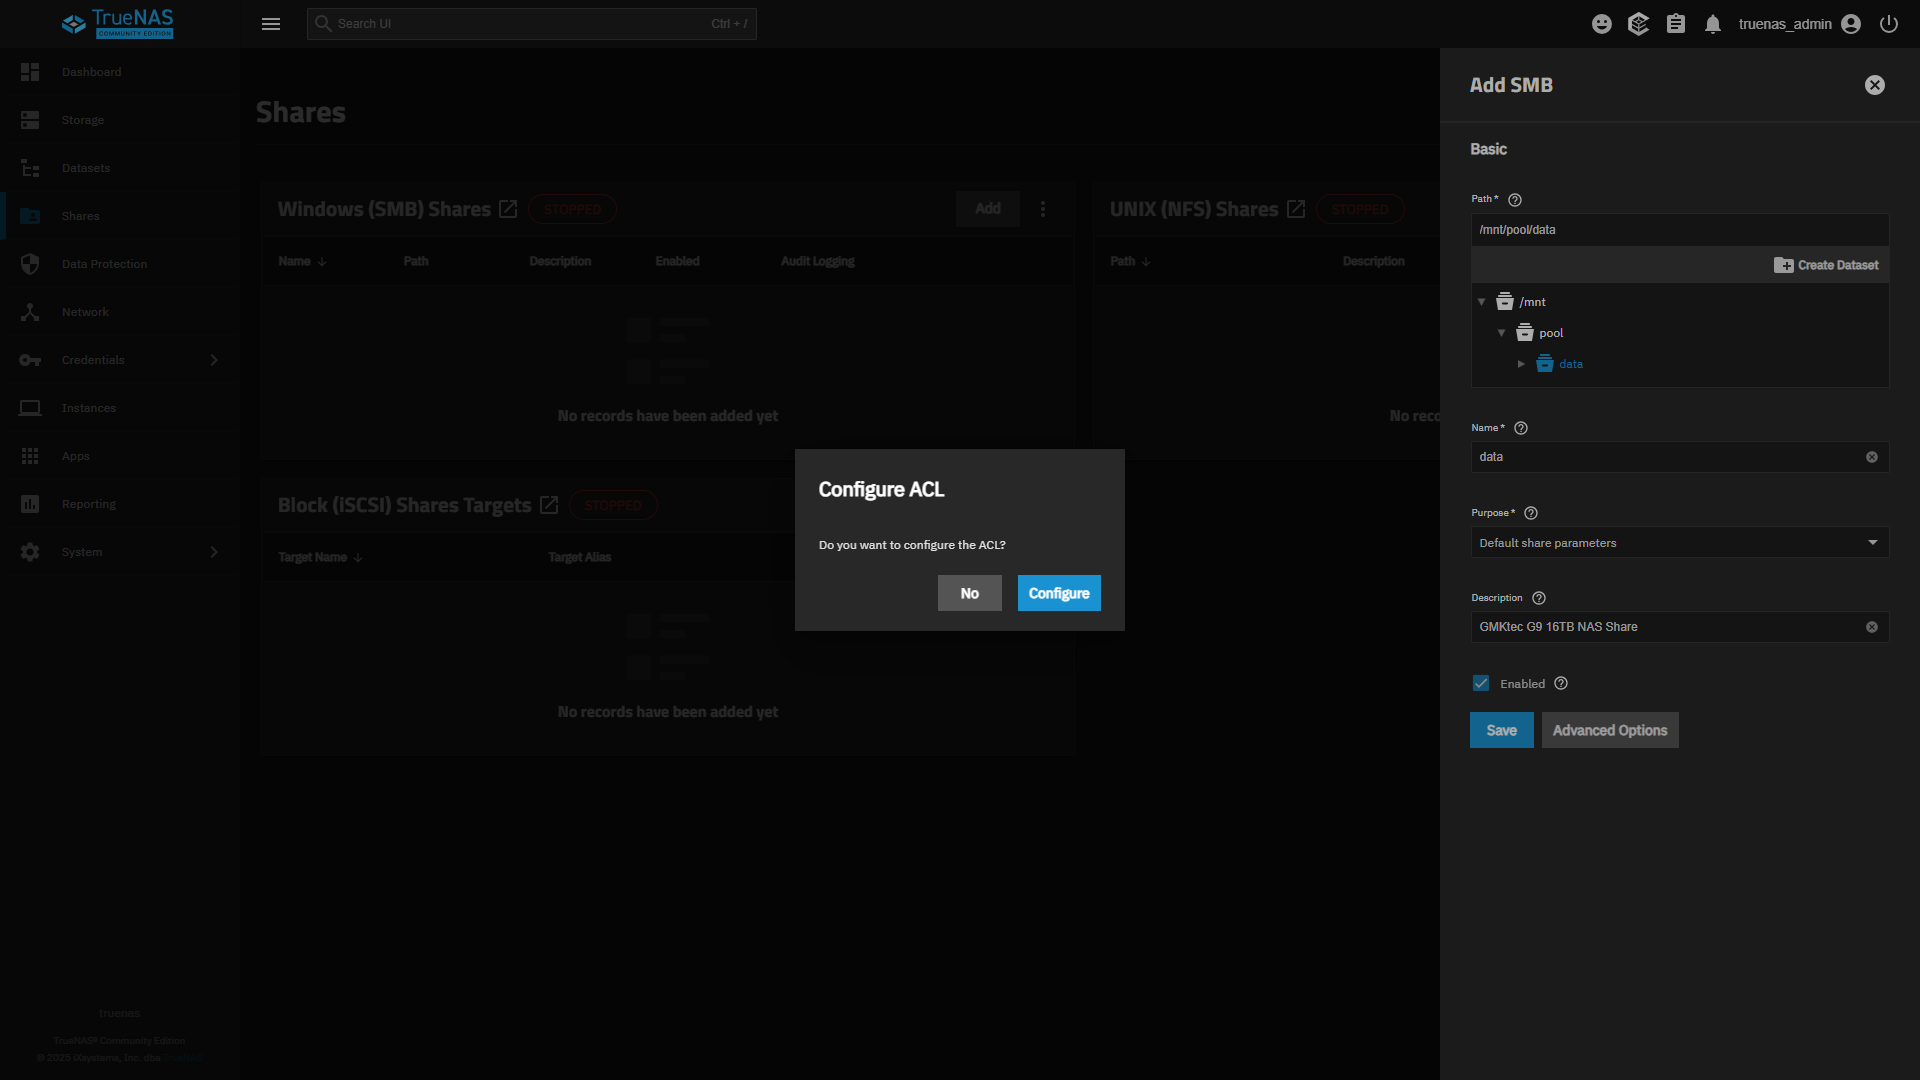Viewport: 1920px width, 1080px height.
Task: Open the jobs clipboard icon
Action: click(1676, 24)
